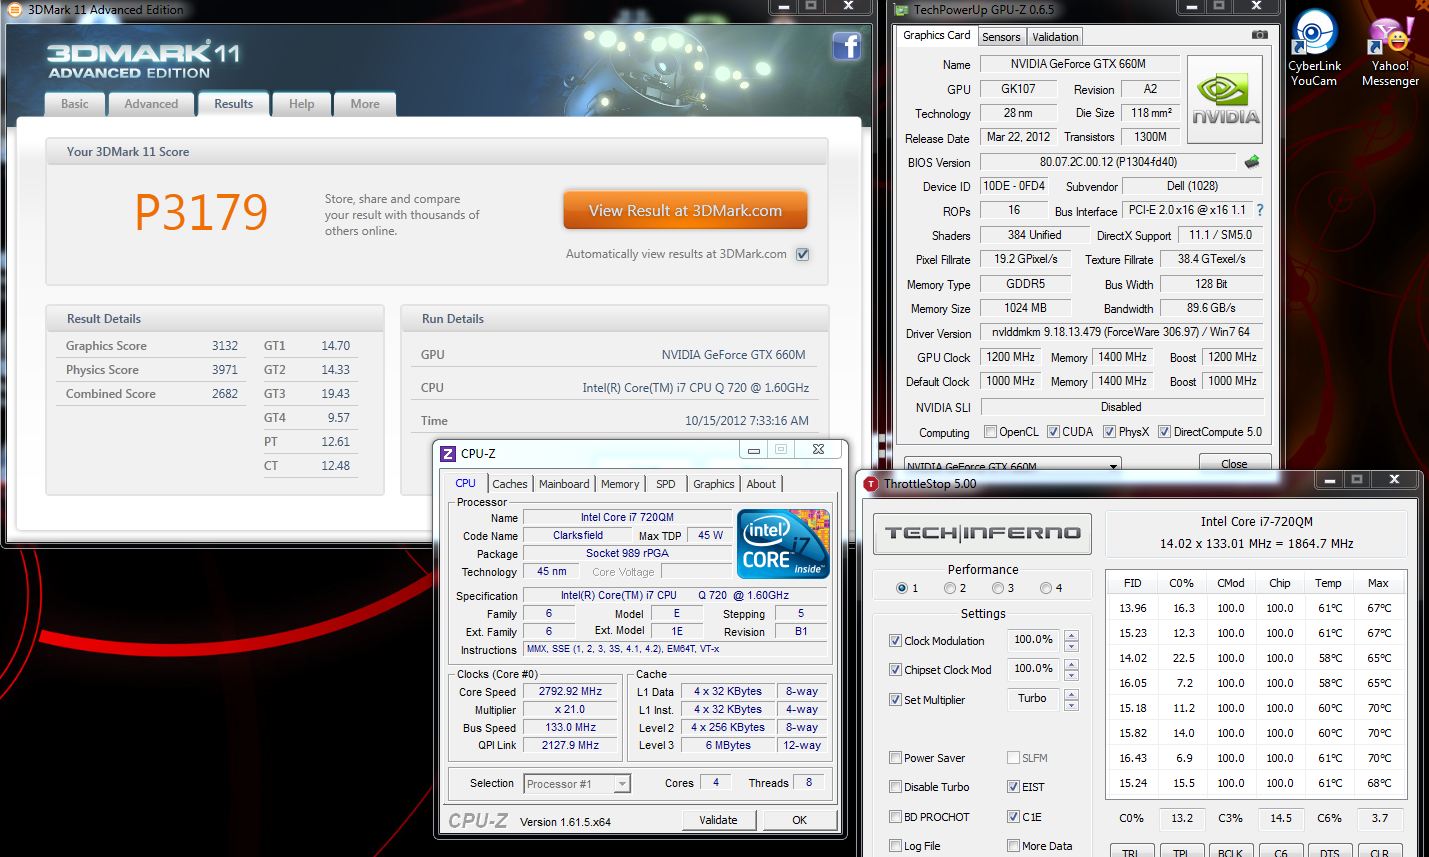Open the Help tab in 3DMark
This screenshot has height=857, width=1429.
point(302,104)
